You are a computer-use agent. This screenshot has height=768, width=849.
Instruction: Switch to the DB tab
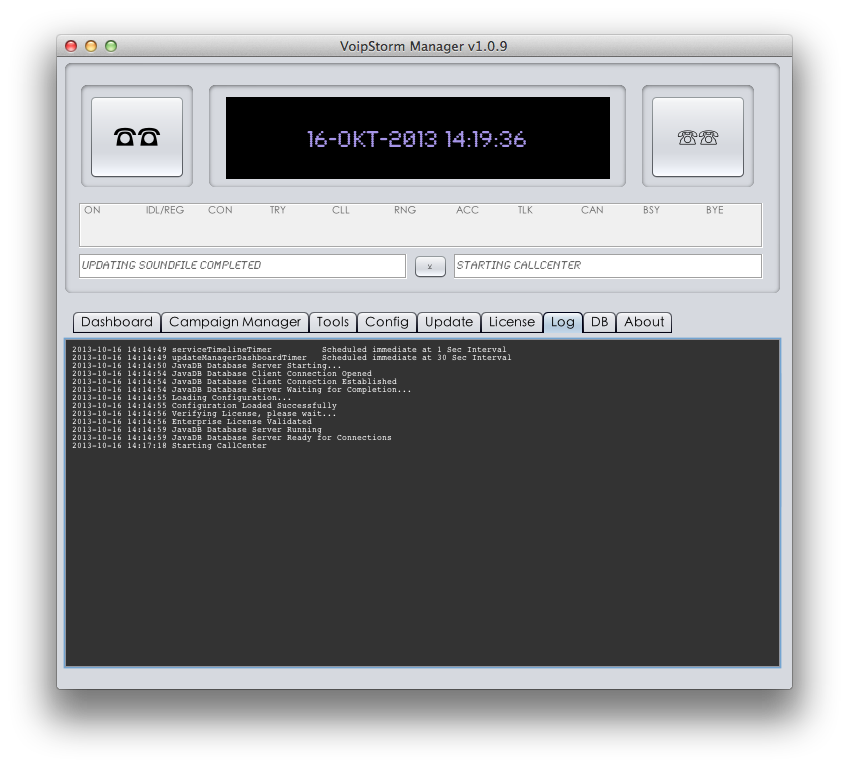click(599, 322)
